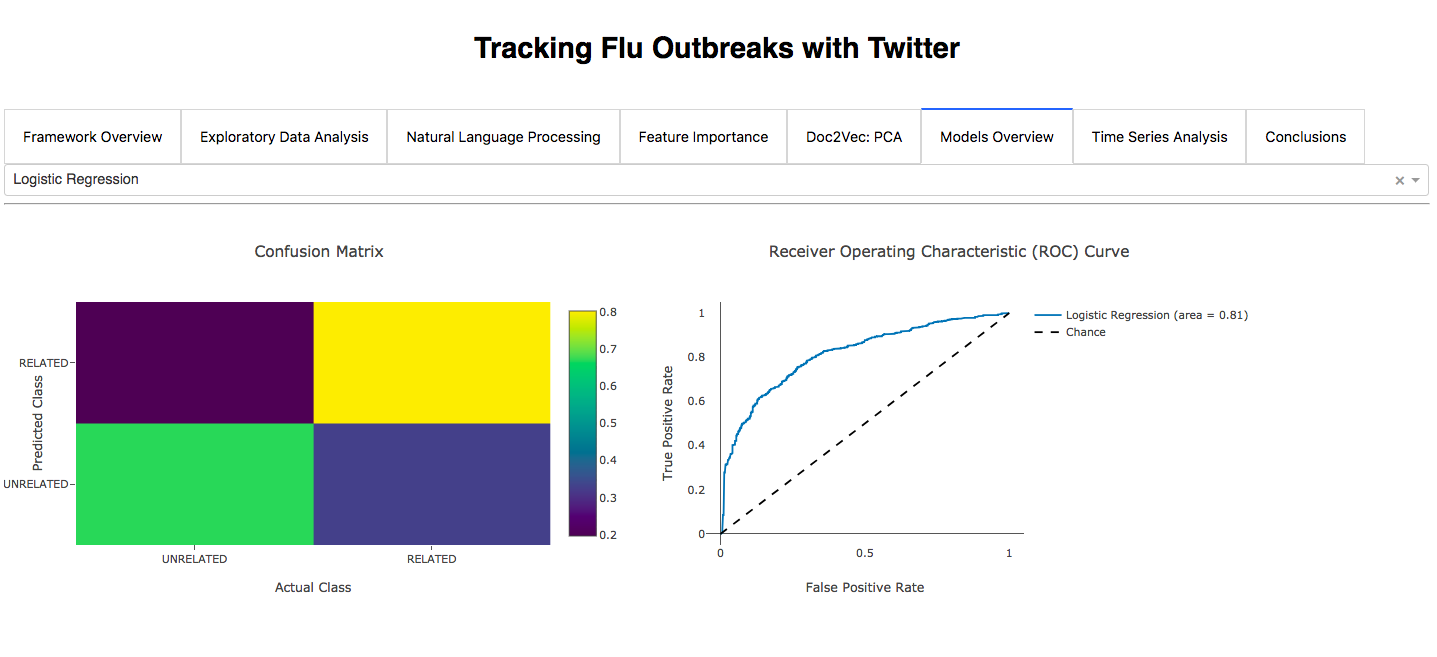The height and width of the screenshot is (657, 1437).
Task: Open the Natural Language Processing tab
Action: (x=503, y=137)
